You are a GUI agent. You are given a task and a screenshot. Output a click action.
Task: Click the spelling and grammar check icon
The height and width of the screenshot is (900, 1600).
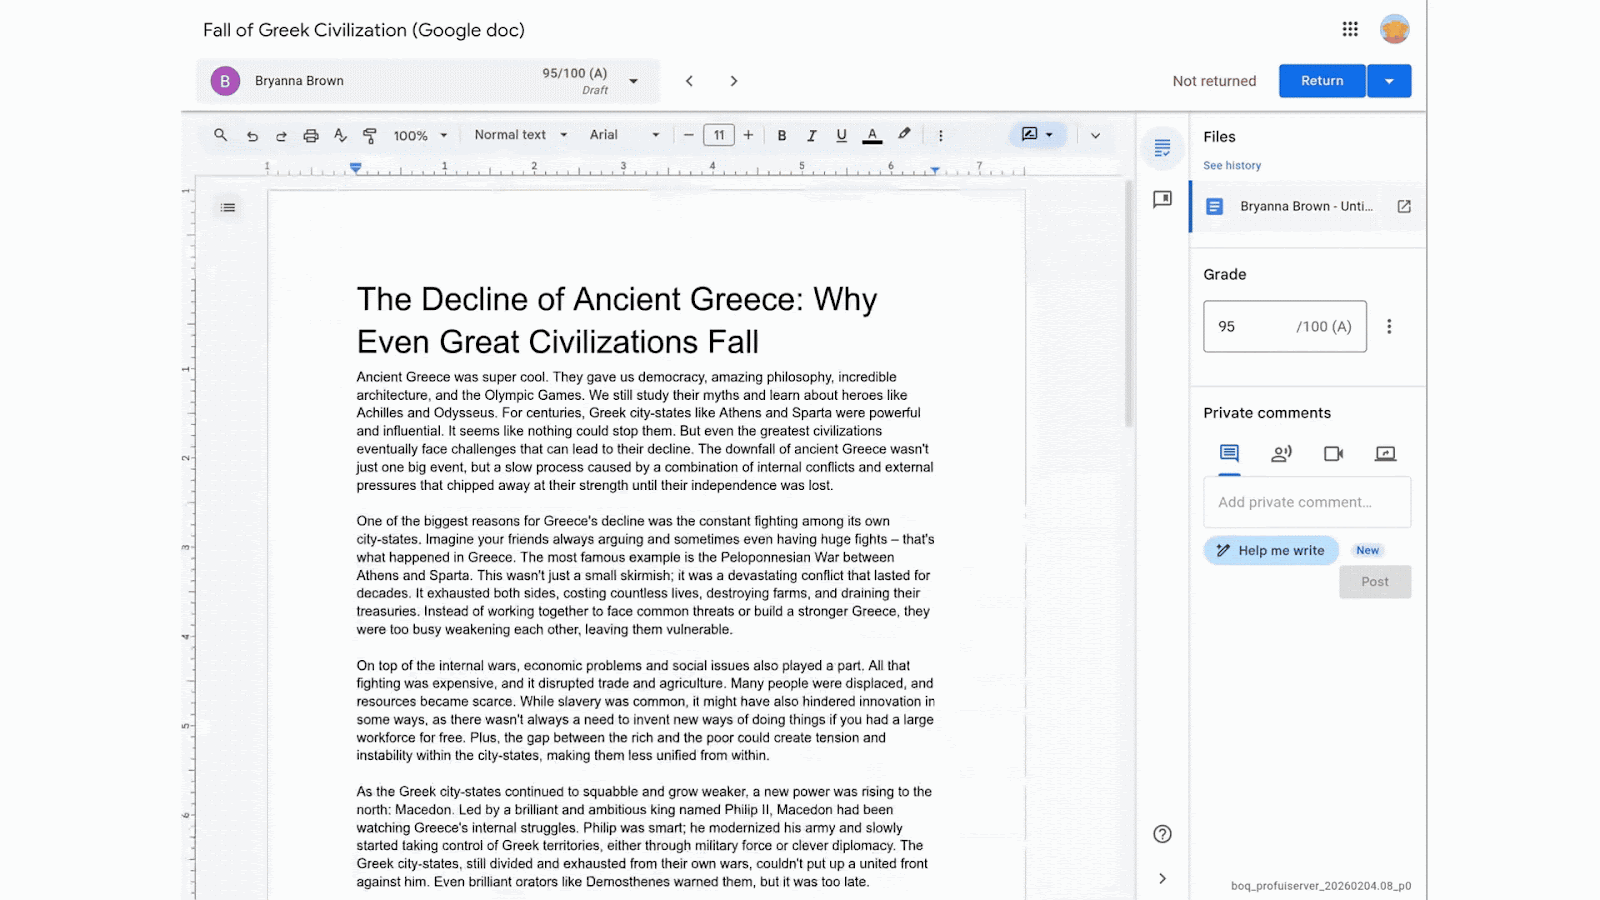(340, 136)
